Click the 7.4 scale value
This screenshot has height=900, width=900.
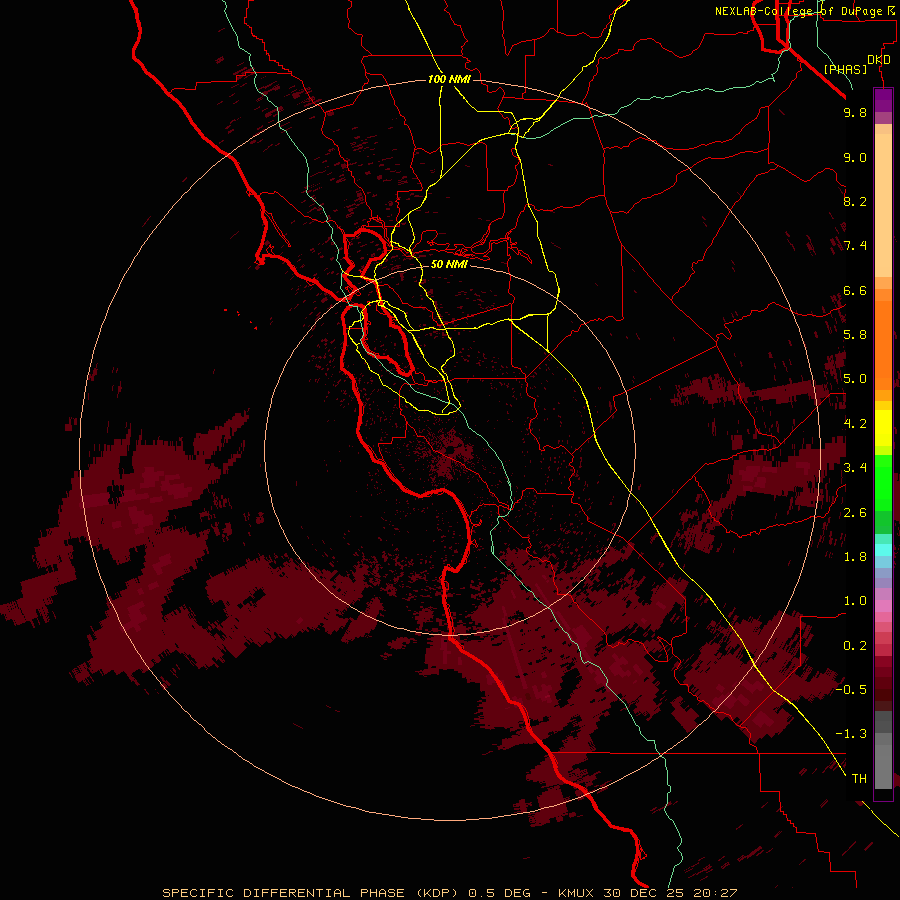click(x=855, y=246)
